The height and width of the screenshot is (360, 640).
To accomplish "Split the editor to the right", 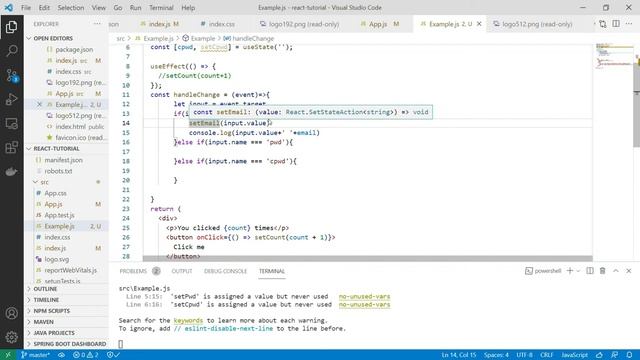I will [x=616, y=24].
